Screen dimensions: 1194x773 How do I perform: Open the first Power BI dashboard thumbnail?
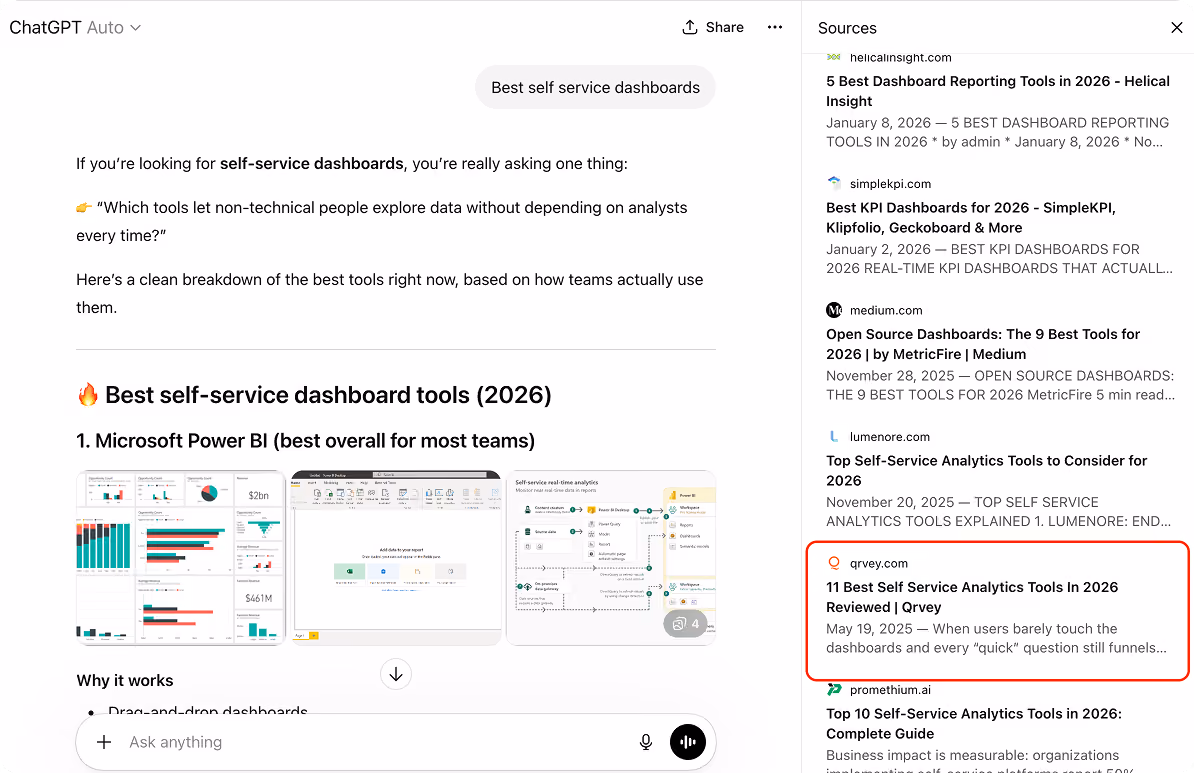click(x=180, y=557)
